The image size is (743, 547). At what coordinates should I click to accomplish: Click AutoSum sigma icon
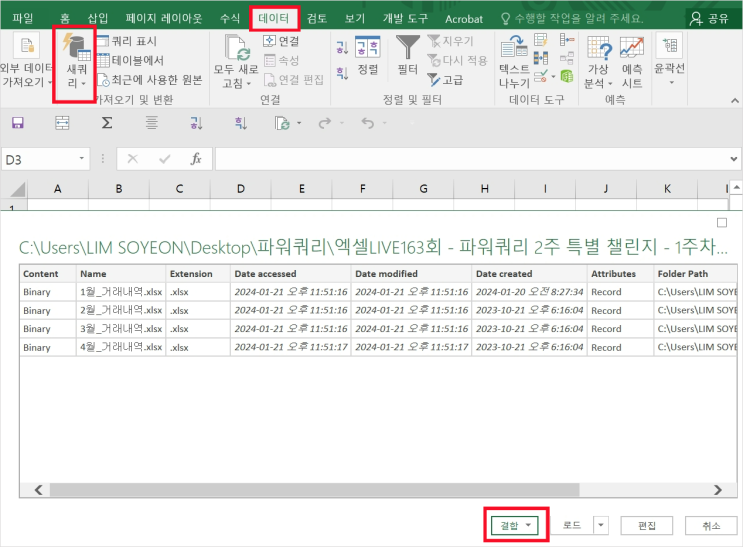(107, 123)
